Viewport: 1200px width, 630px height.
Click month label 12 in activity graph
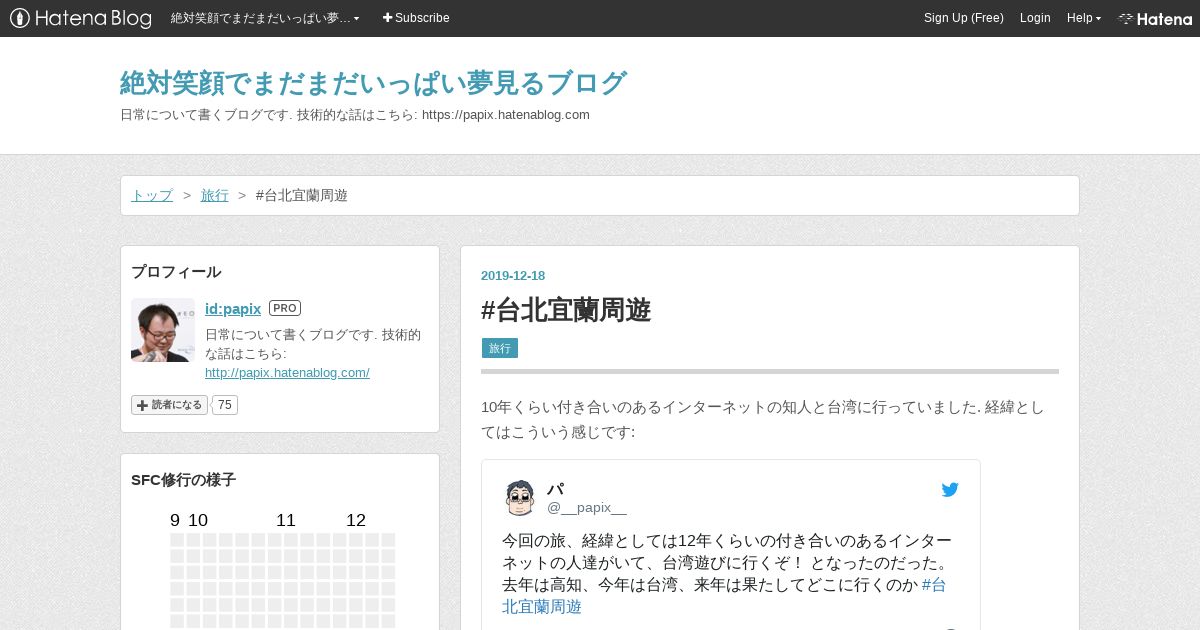tap(356, 520)
